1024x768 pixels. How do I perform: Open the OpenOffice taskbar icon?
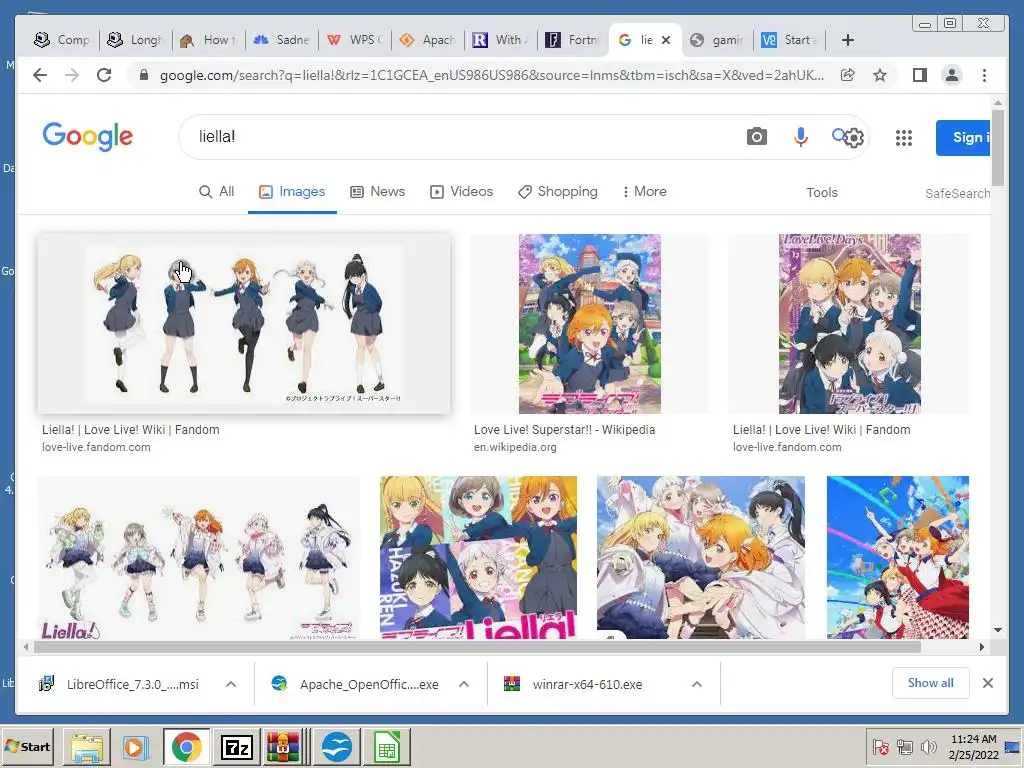pyautogui.click(x=337, y=746)
